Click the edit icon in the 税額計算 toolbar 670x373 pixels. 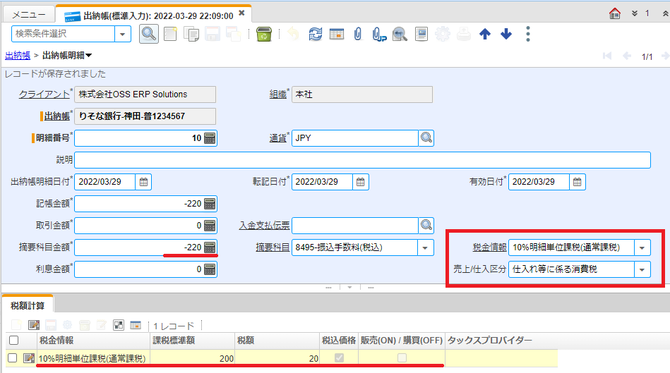[34, 325]
